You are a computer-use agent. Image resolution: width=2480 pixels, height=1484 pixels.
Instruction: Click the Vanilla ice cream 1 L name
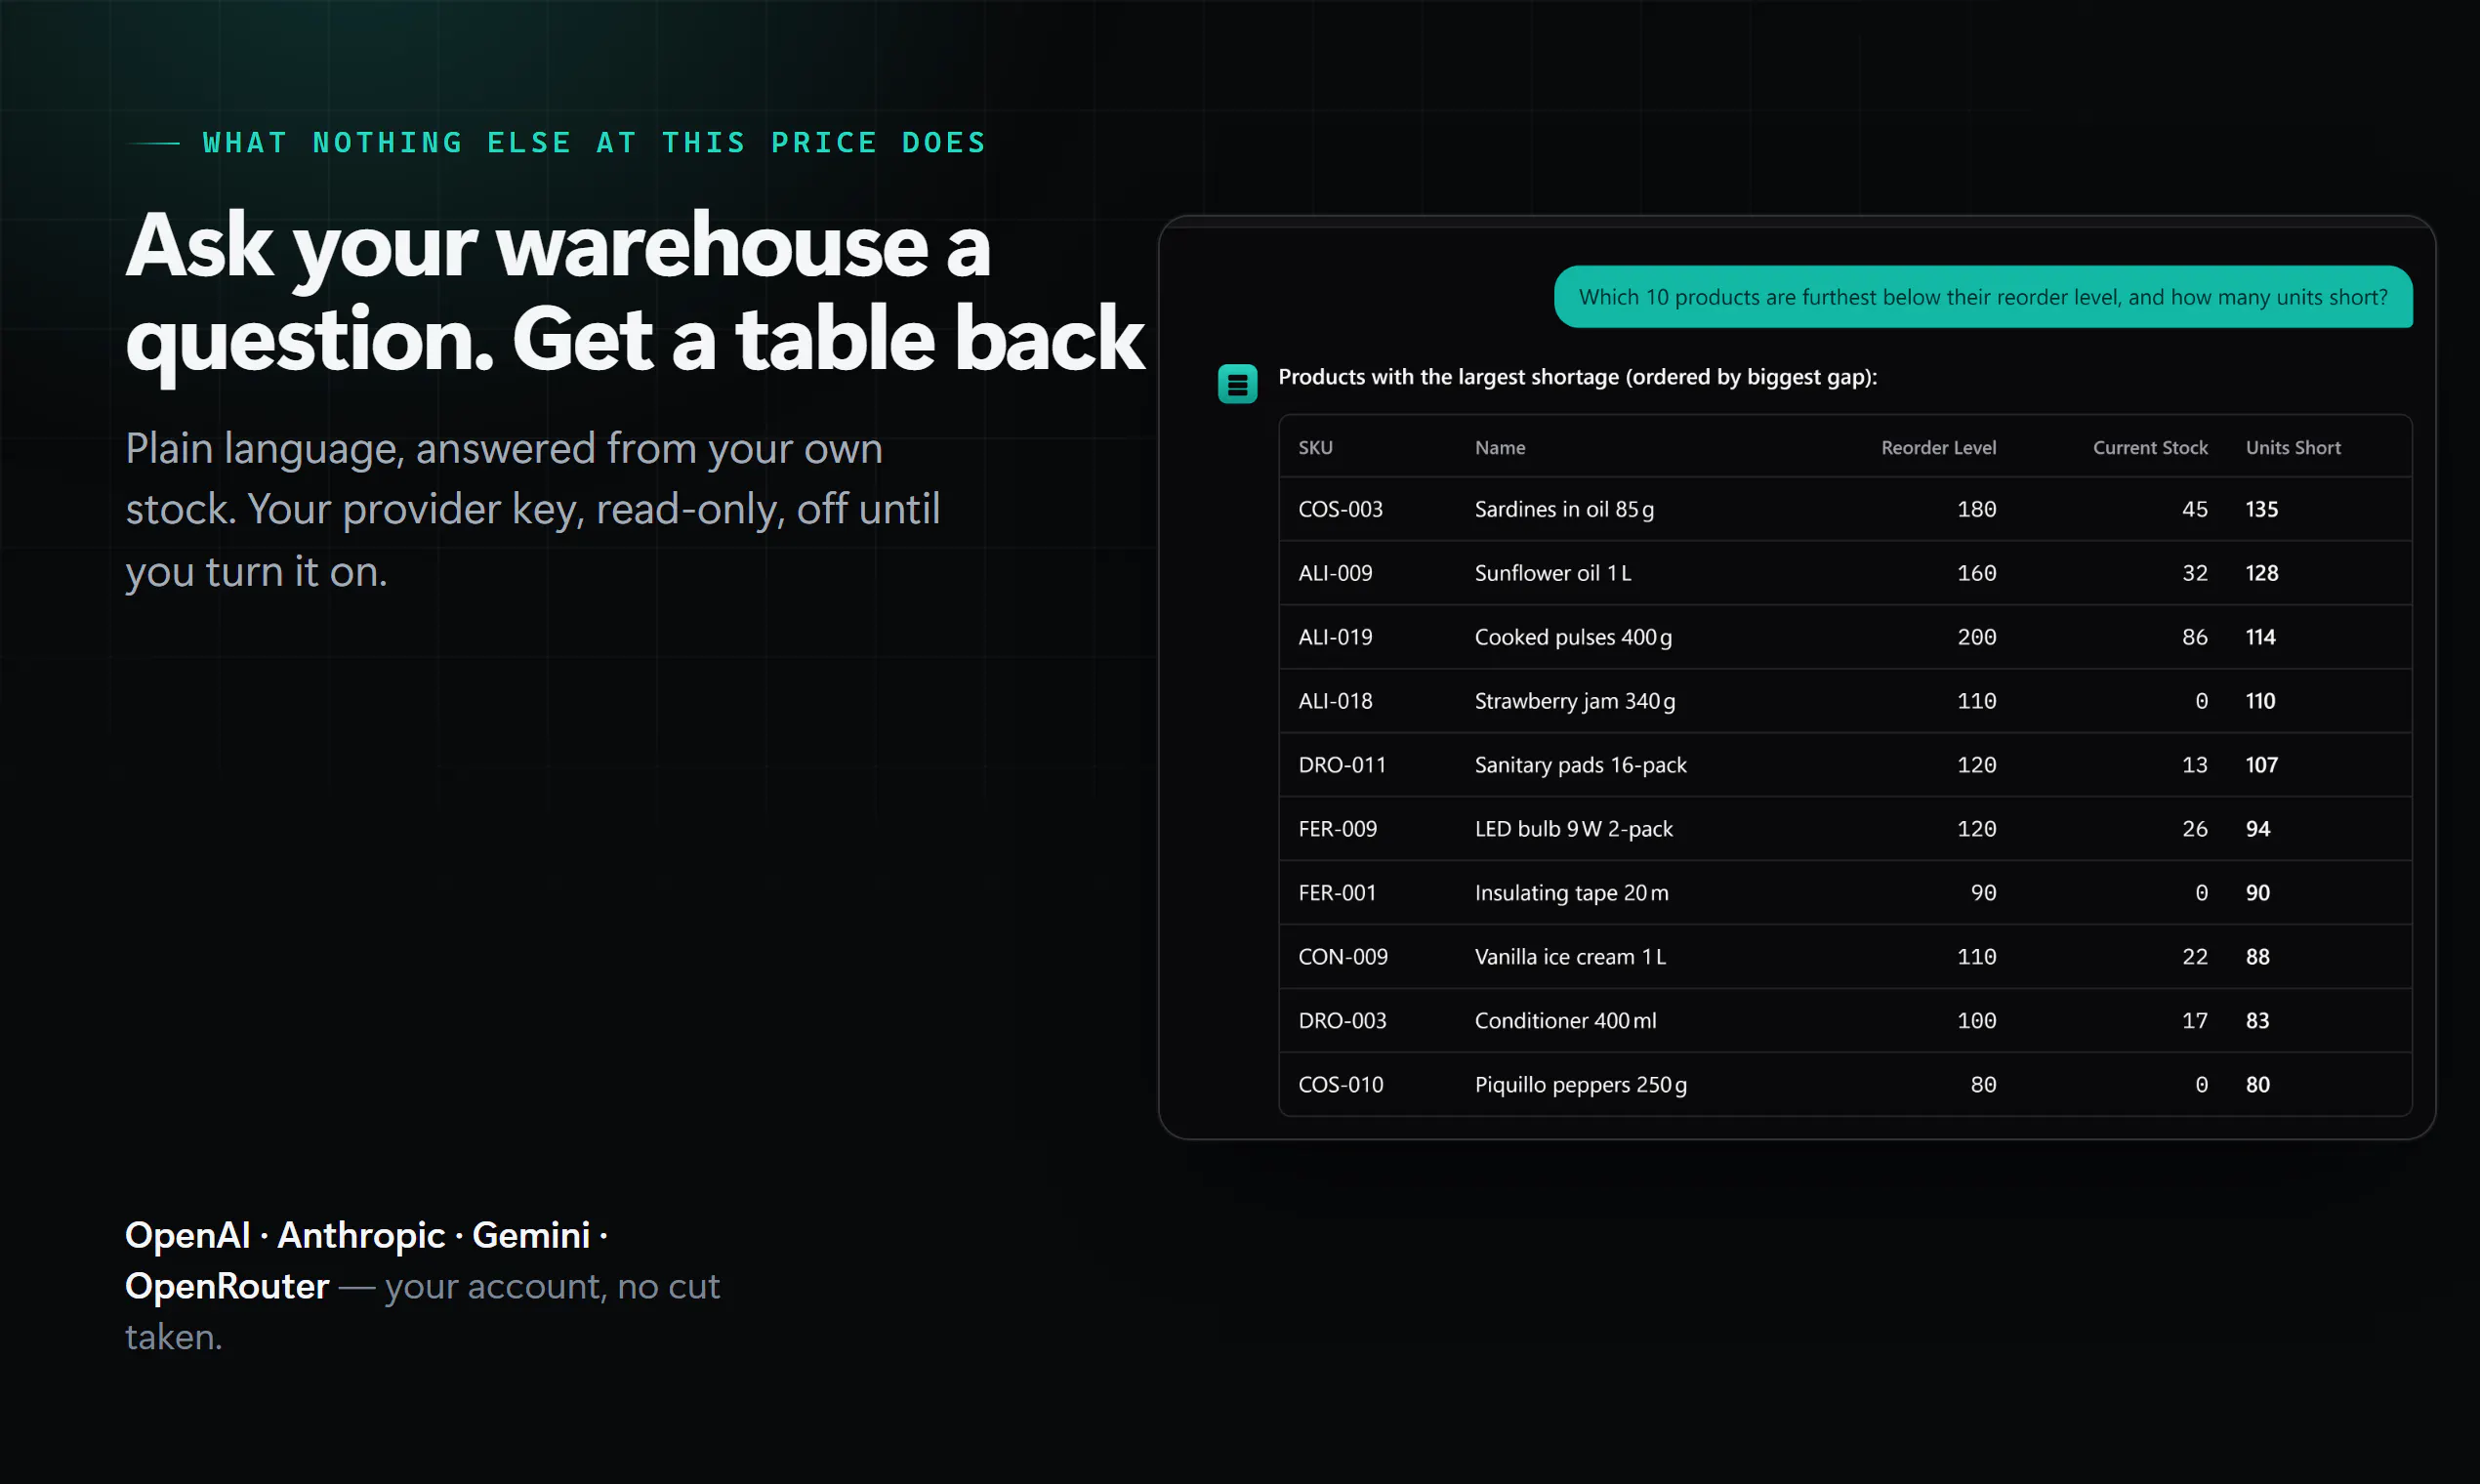1570,957
